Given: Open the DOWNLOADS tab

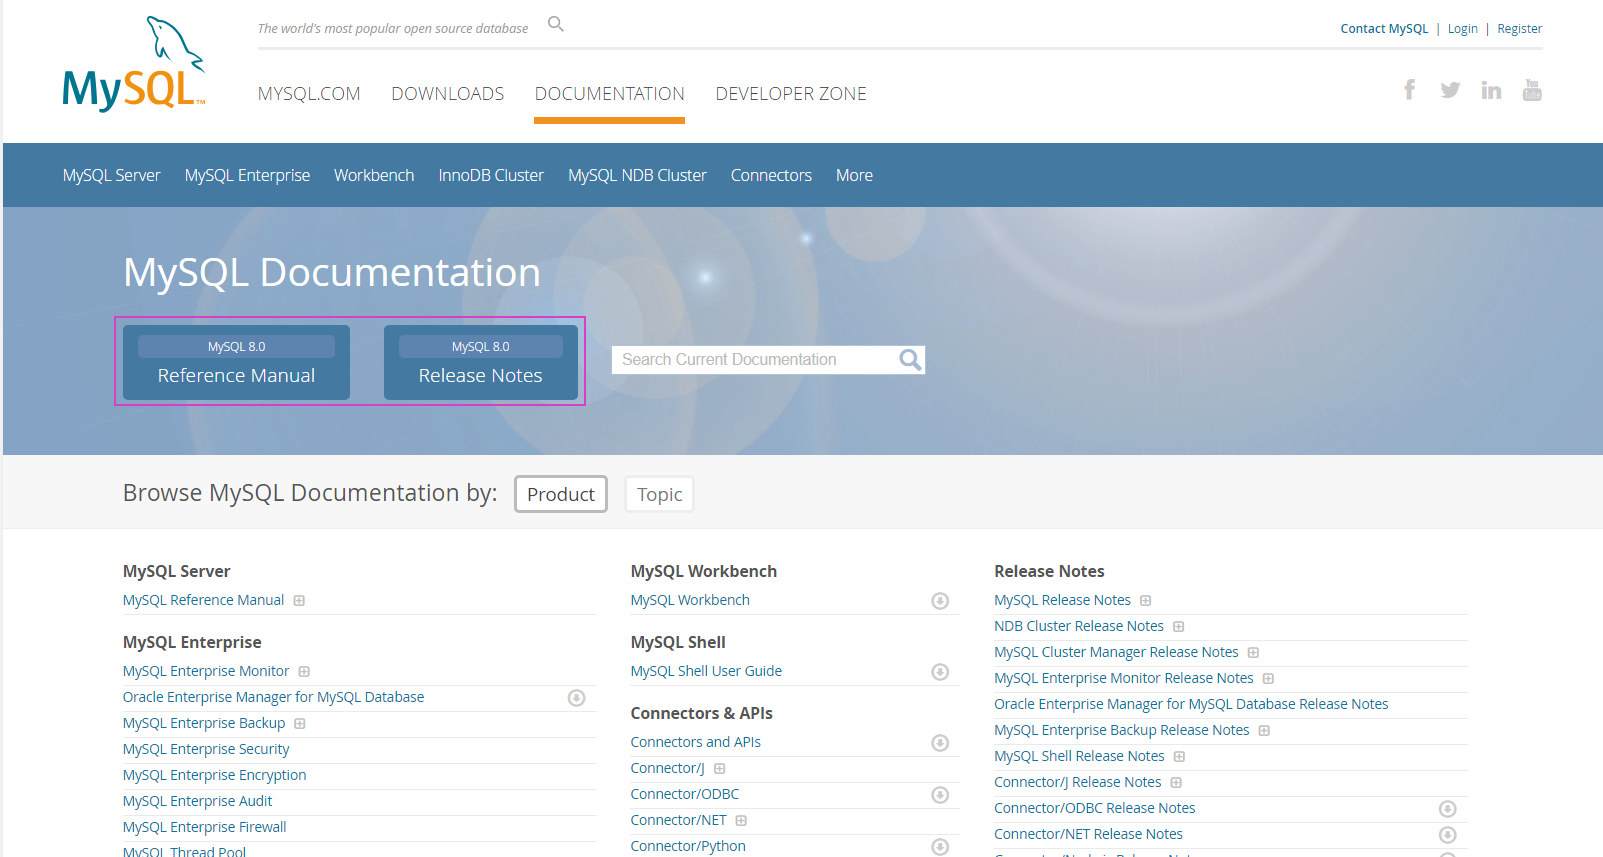Looking at the screenshot, I should 448,94.
